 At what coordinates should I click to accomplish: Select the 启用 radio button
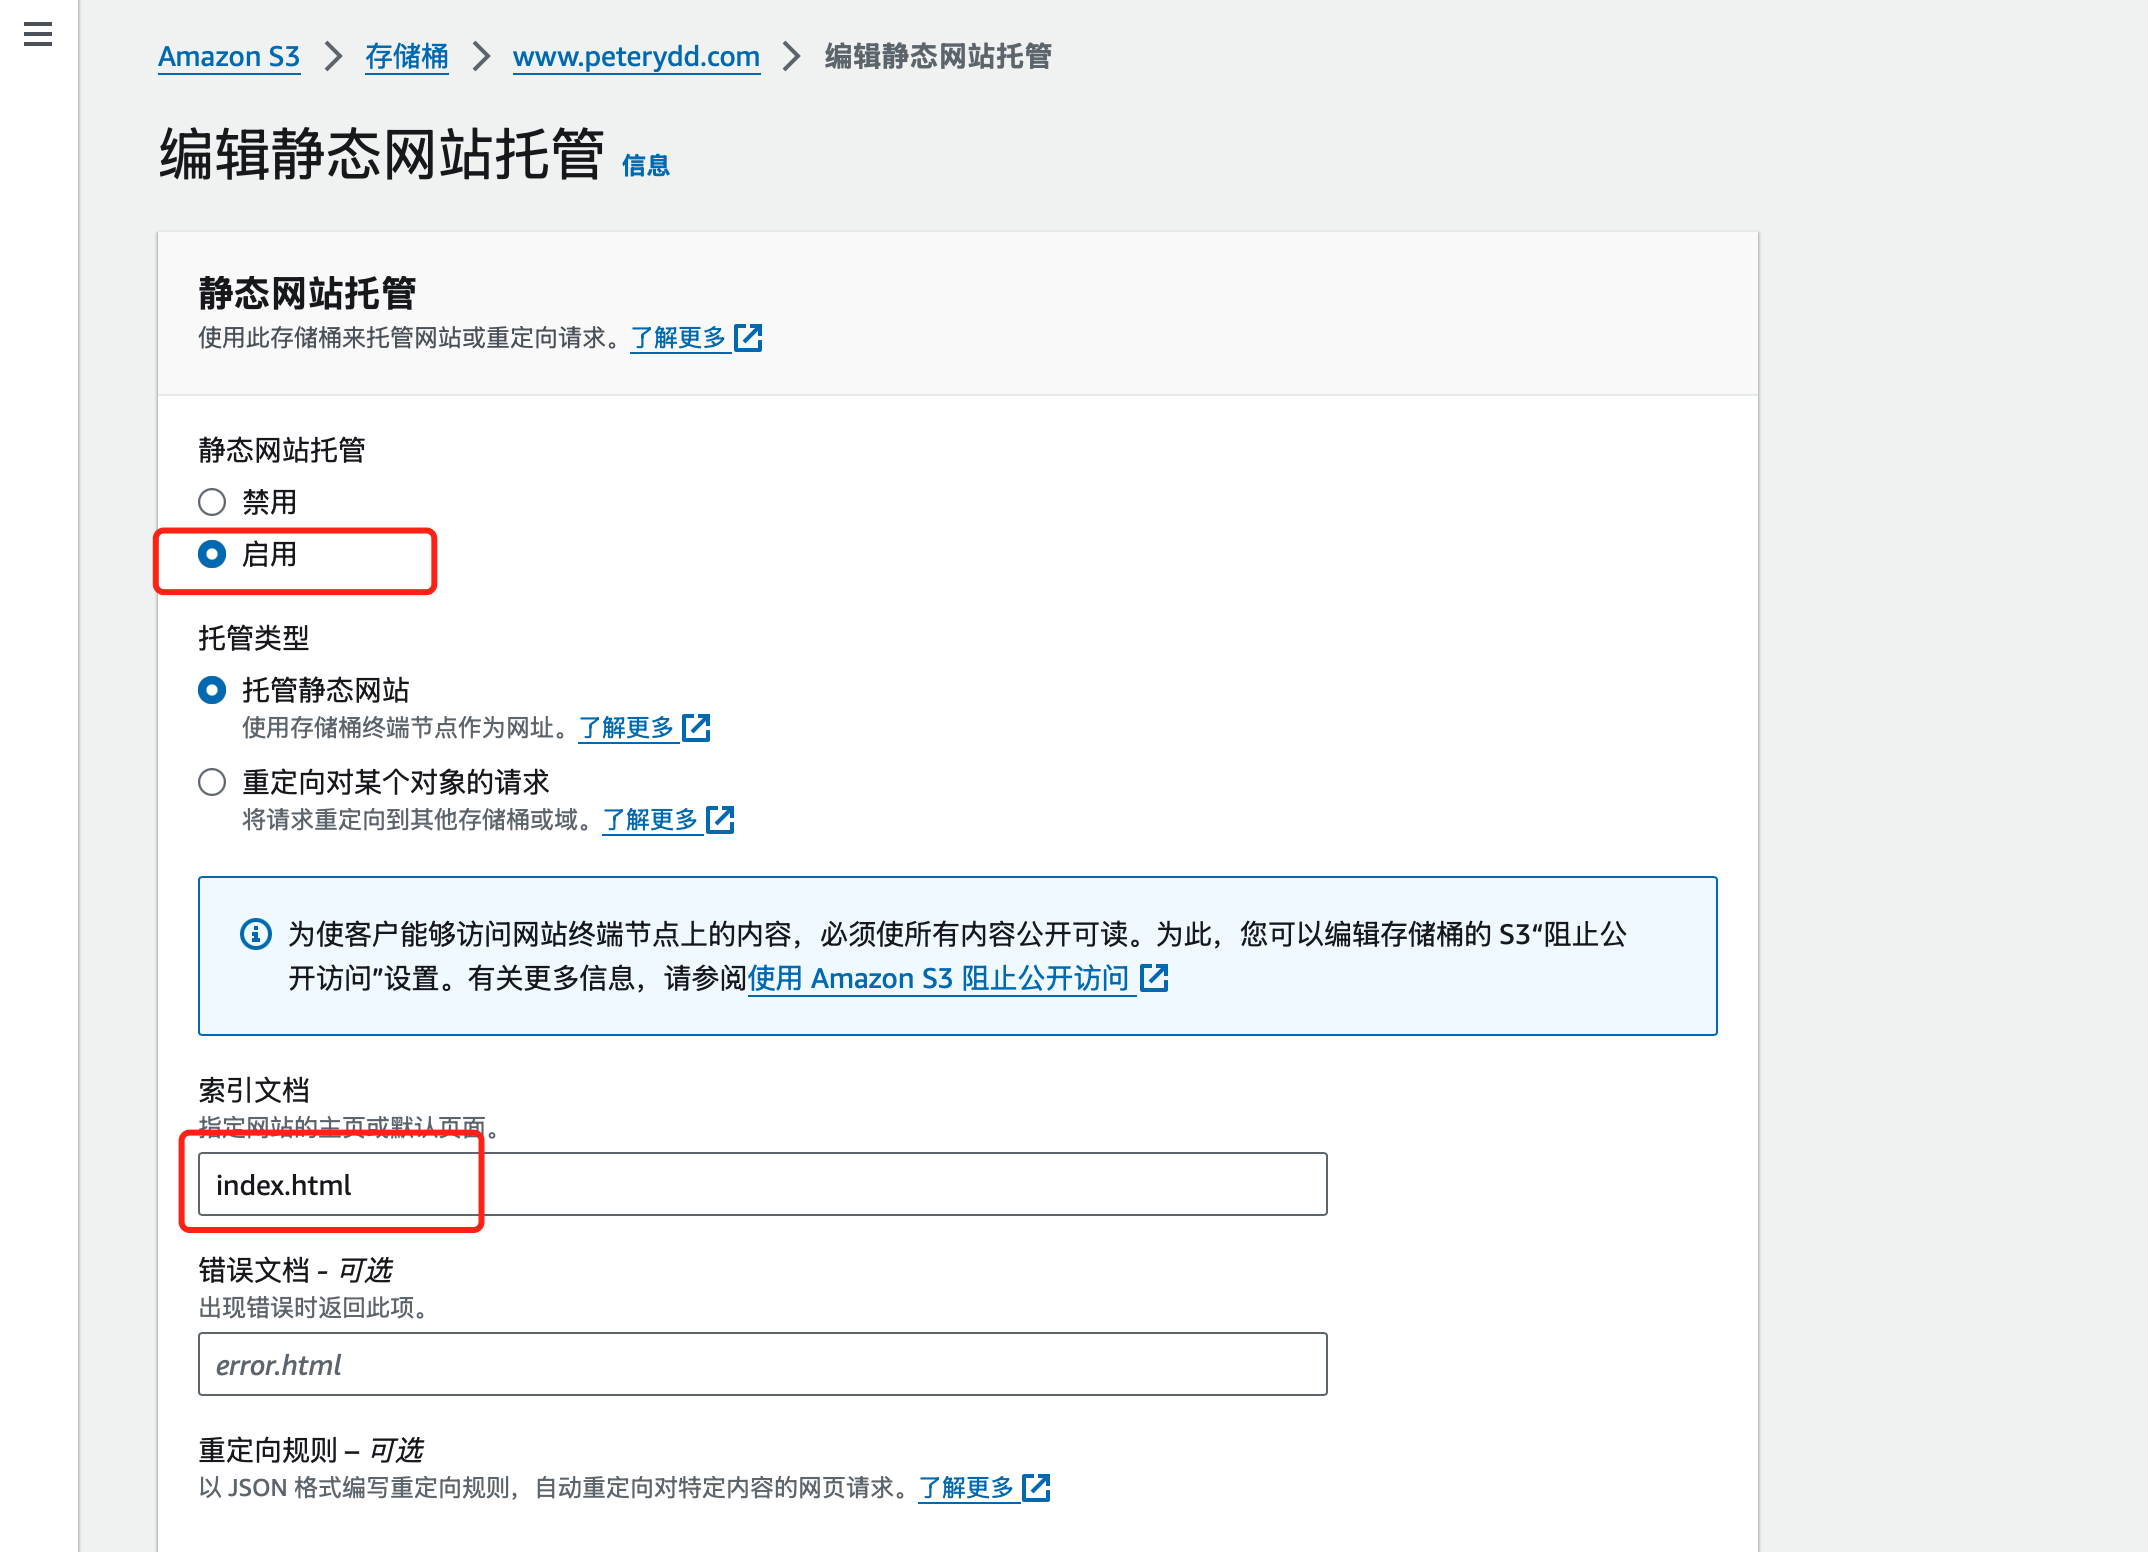pyautogui.click(x=212, y=554)
